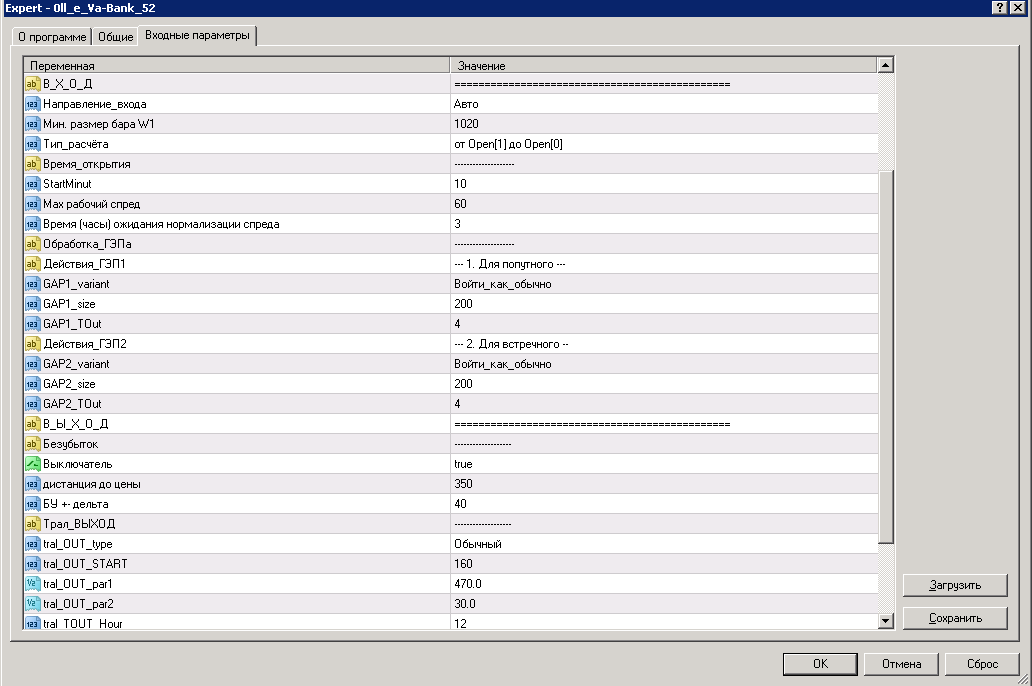Click the icon next to Тип_расчёта
Viewport: 1032px width, 686px height.
pos(32,144)
